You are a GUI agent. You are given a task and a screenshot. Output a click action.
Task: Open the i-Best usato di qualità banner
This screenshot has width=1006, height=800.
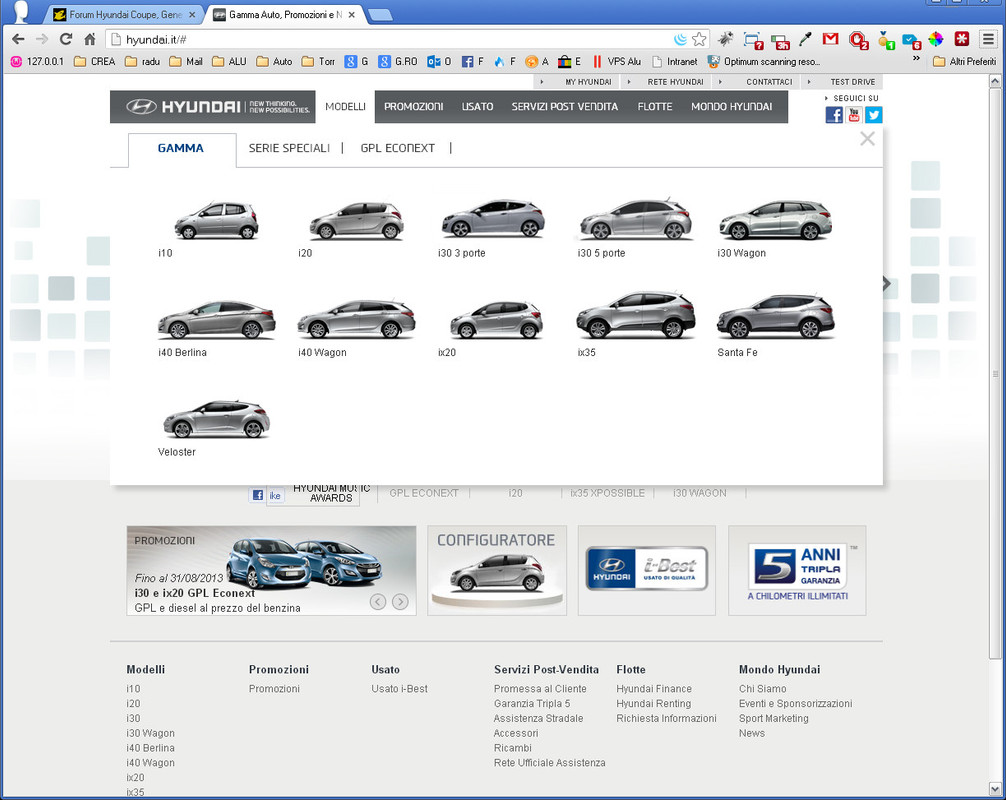pos(647,570)
